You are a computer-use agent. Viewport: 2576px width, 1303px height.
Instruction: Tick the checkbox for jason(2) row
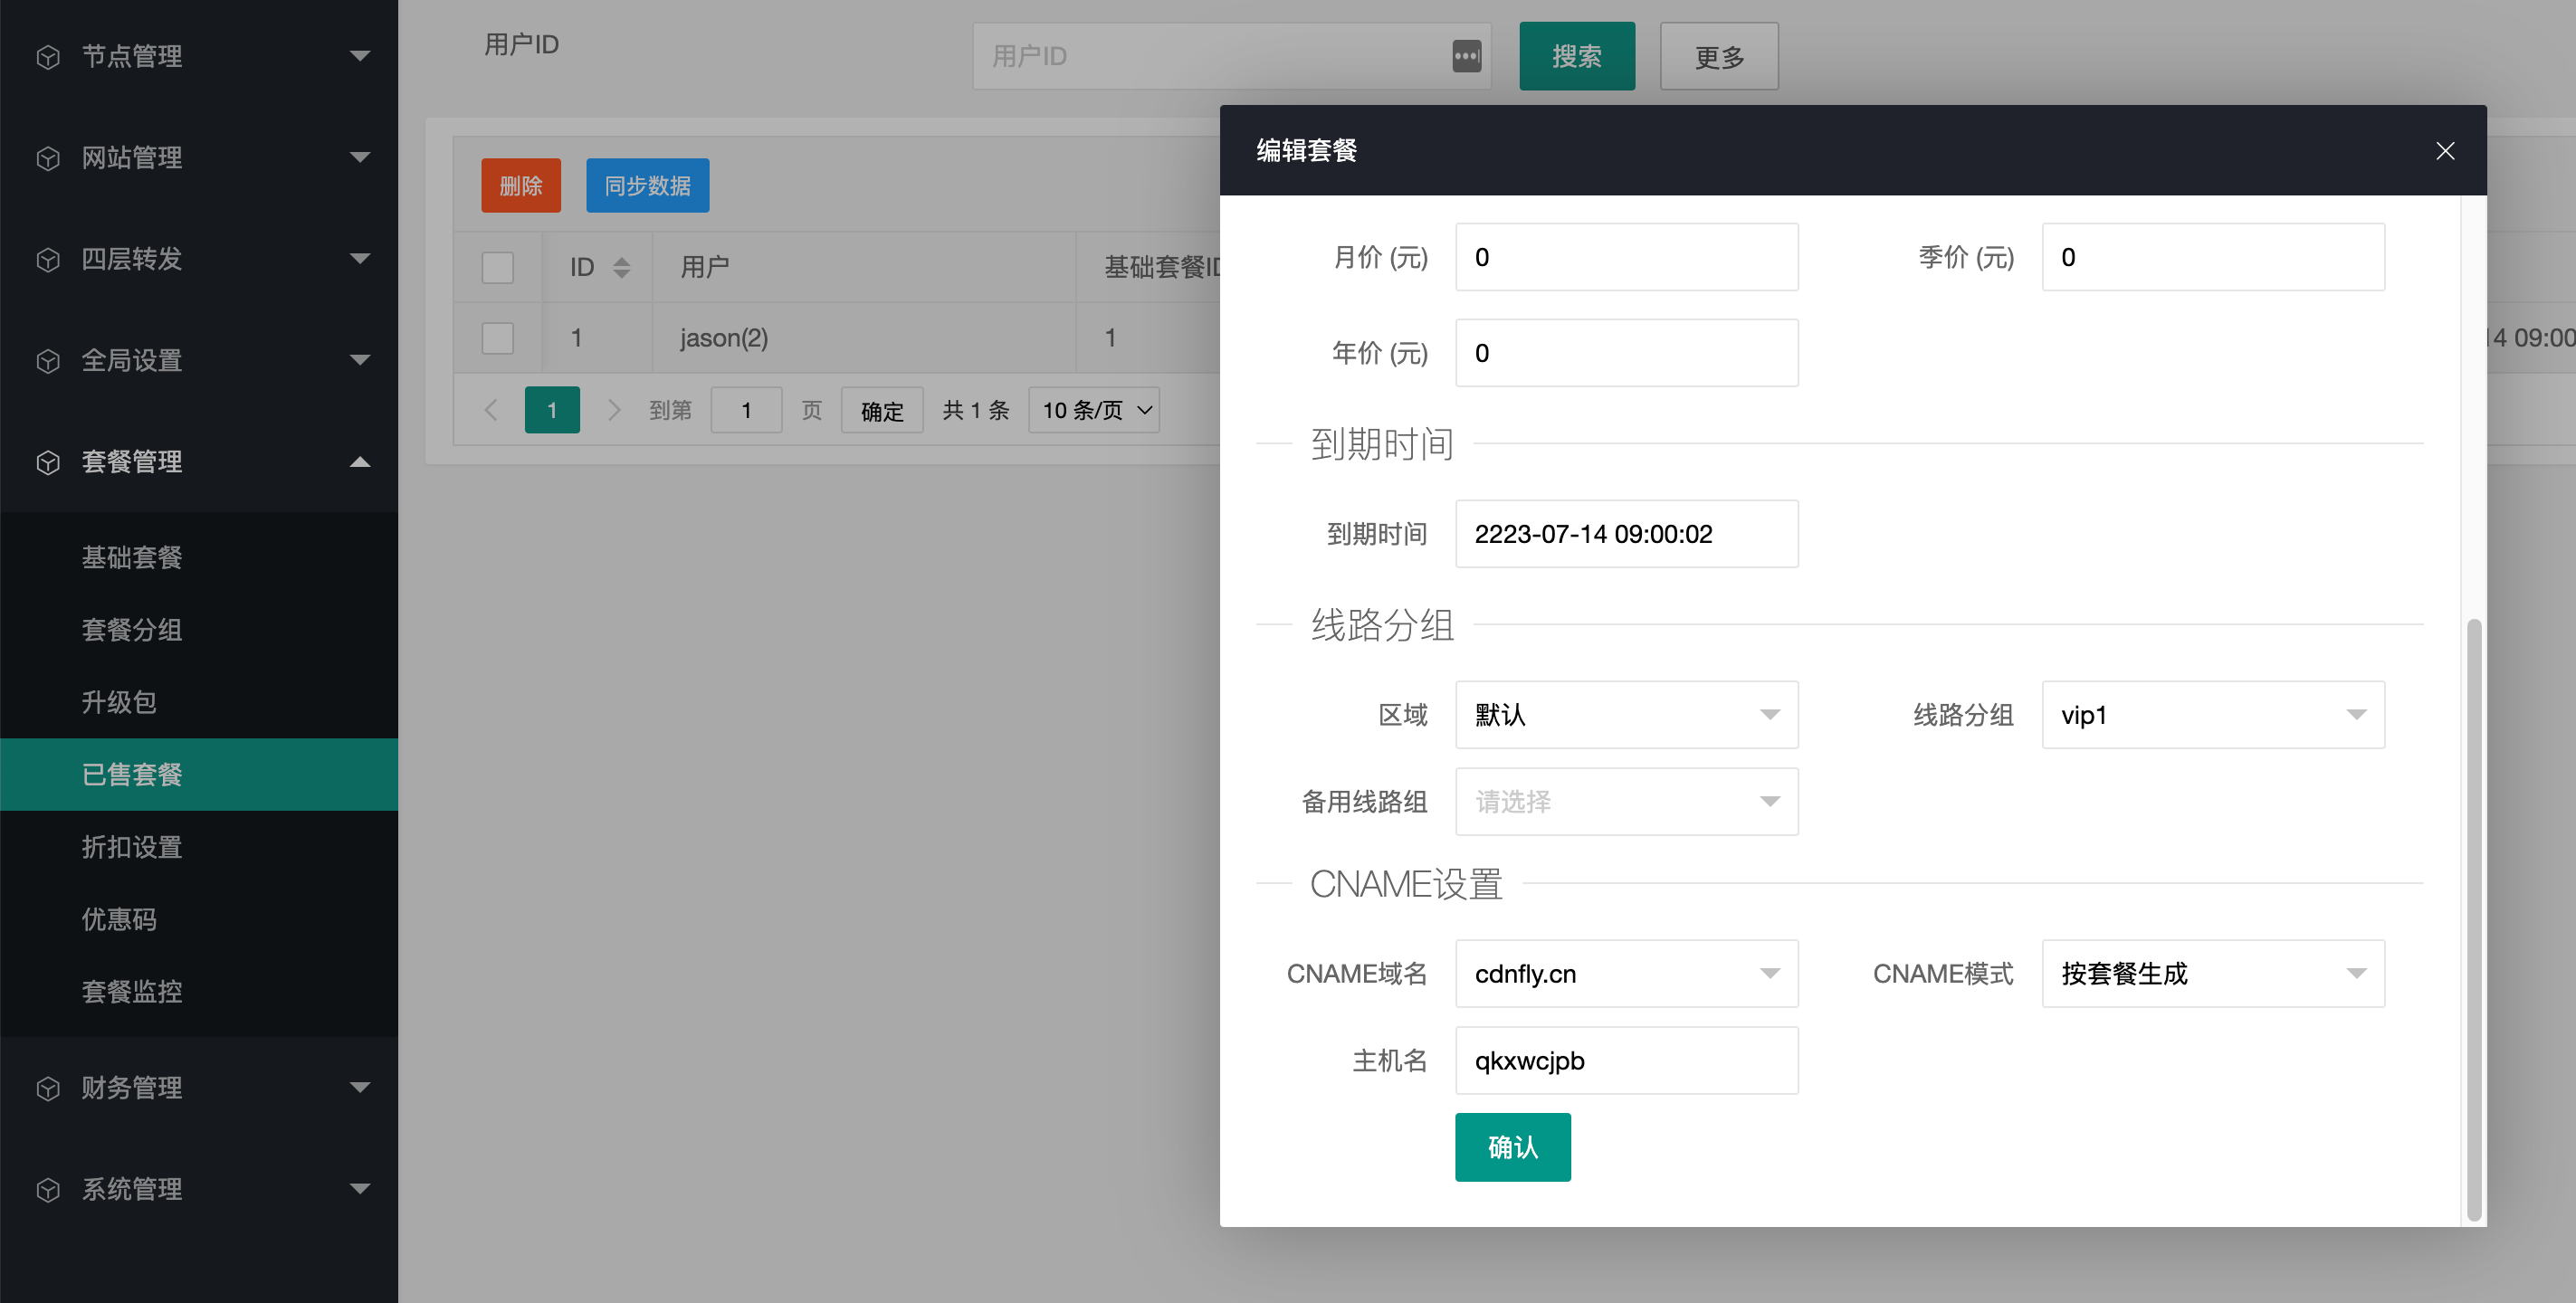tap(497, 338)
